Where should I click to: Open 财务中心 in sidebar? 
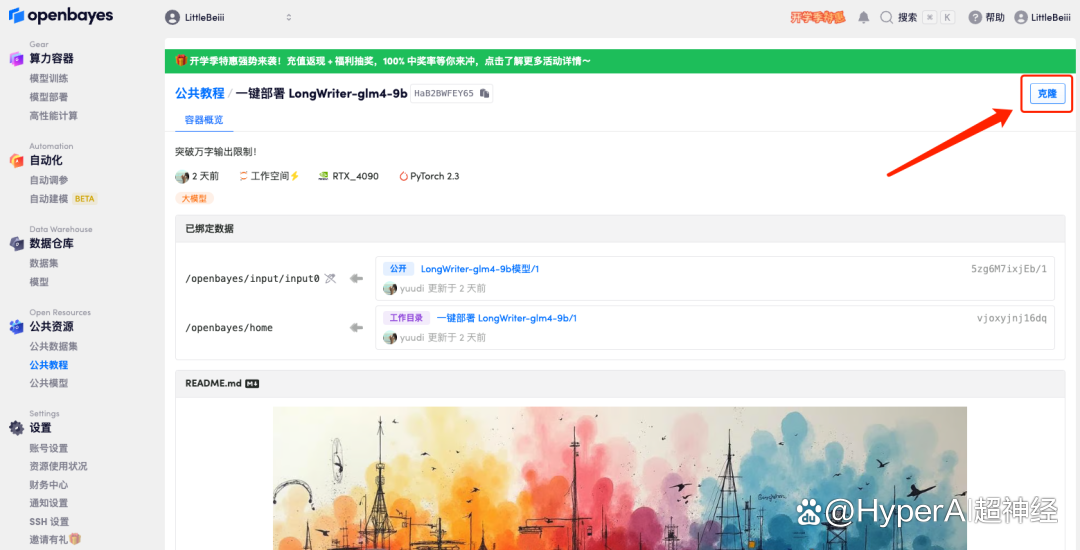point(49,485)
